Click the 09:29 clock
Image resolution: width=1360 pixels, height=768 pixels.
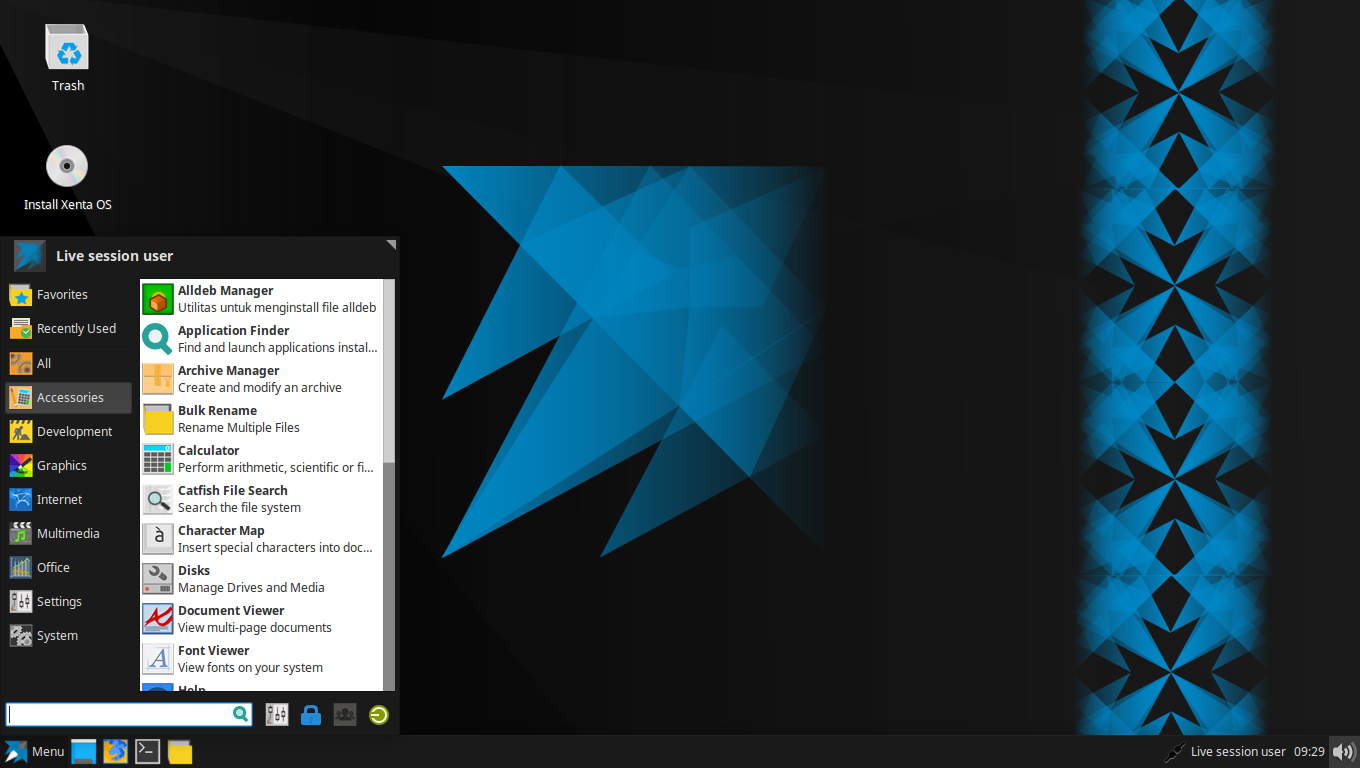(1309, 752)
